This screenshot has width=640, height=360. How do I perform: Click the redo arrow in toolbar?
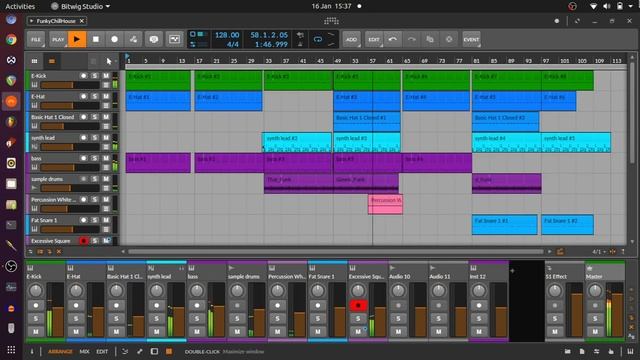[x=411, y=39]
